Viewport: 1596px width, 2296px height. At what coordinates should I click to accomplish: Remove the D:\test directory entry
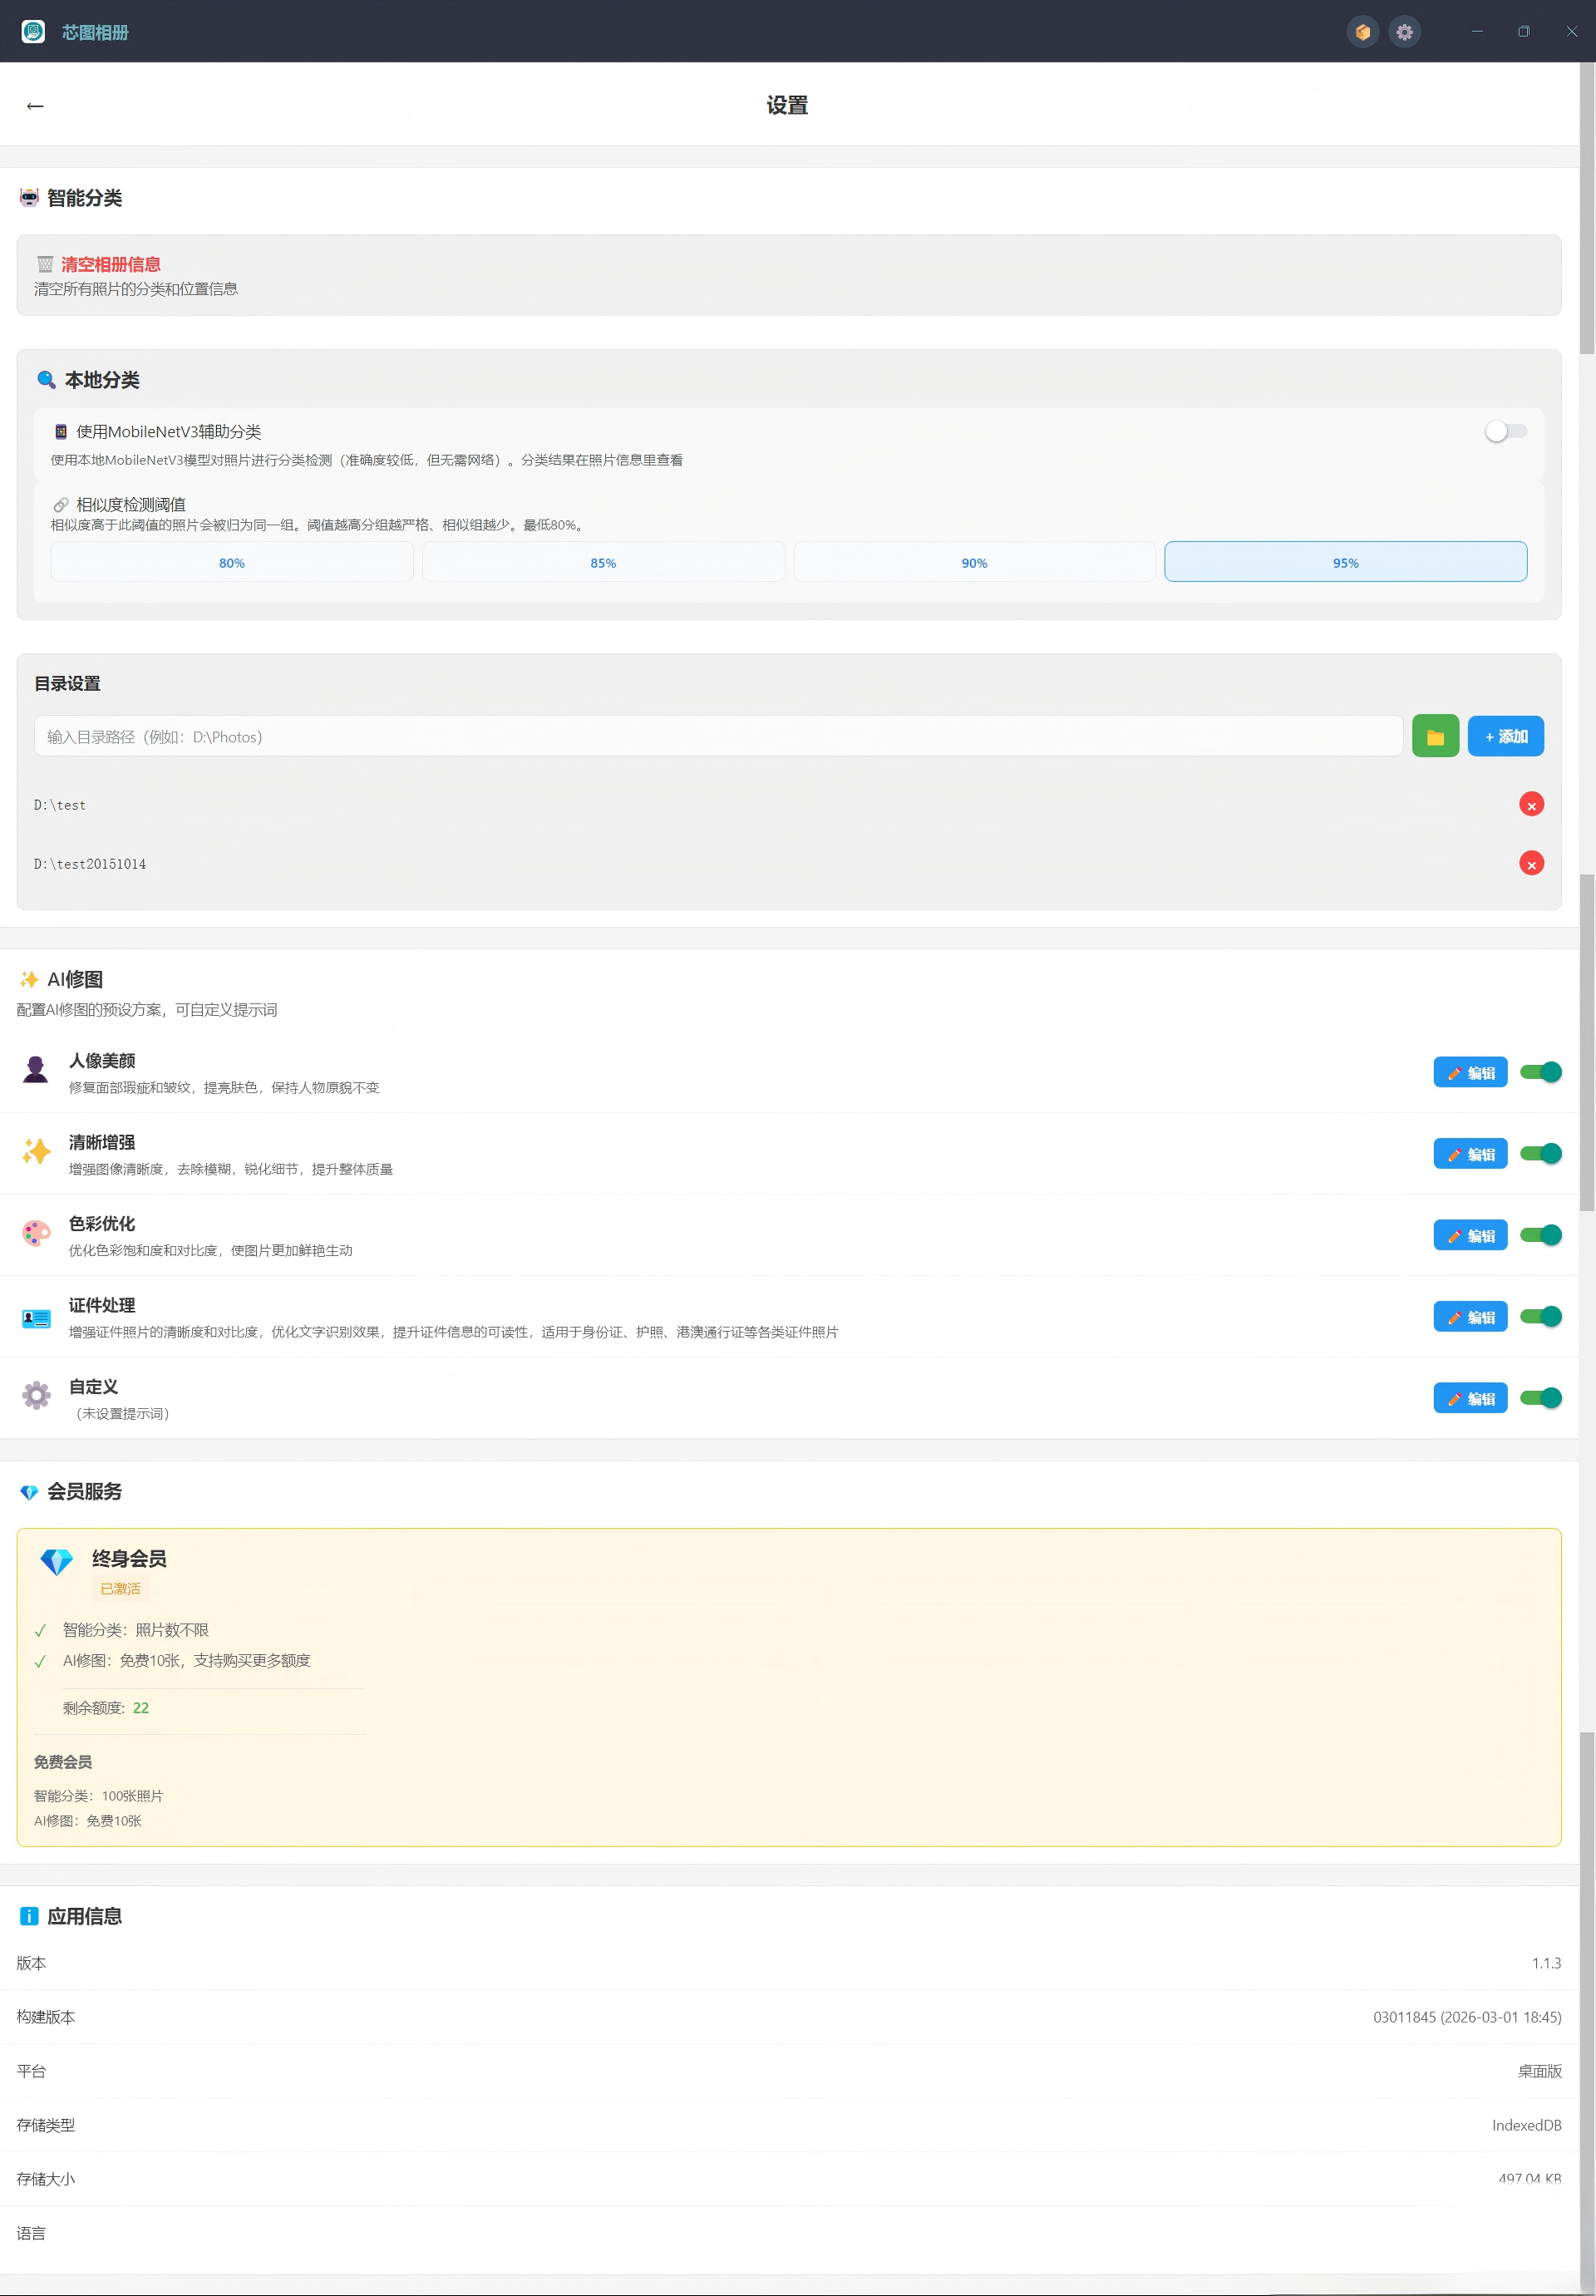(1530, 805)
